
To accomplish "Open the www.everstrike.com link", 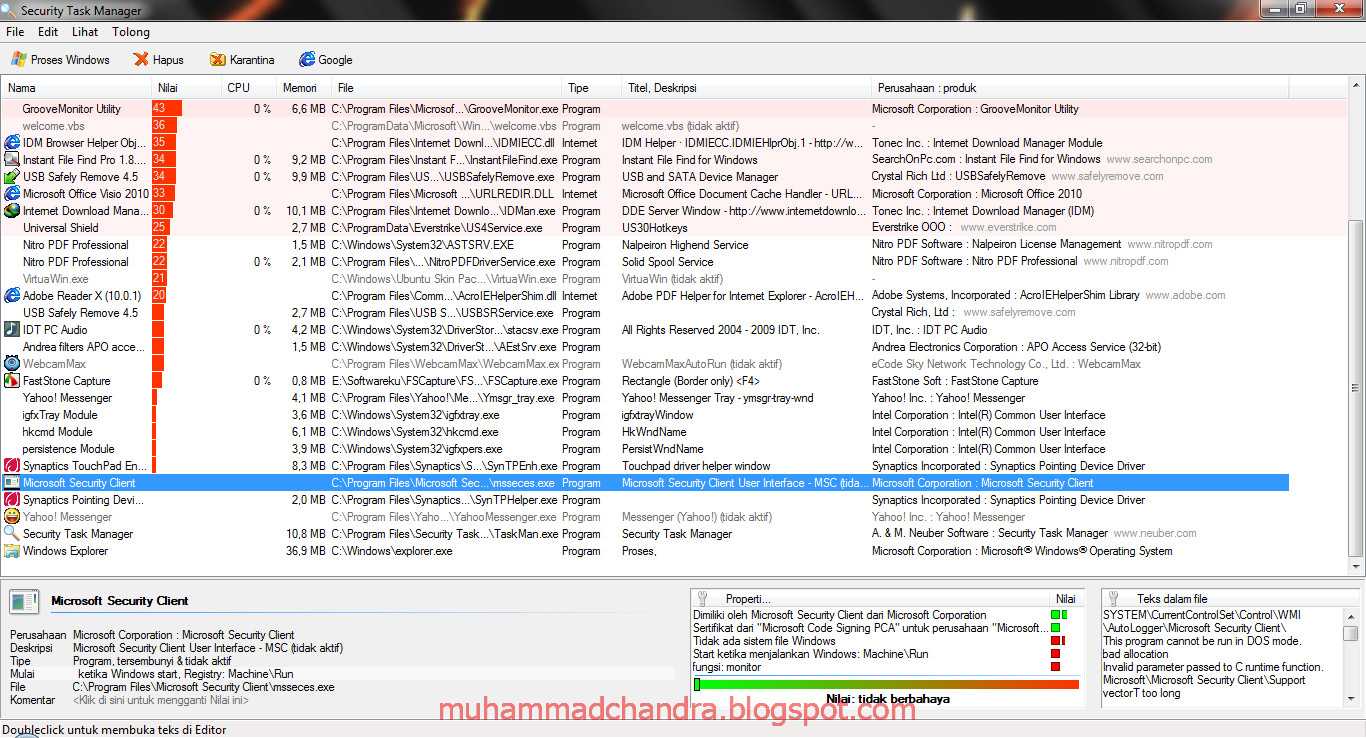I will click(1008, 228).
